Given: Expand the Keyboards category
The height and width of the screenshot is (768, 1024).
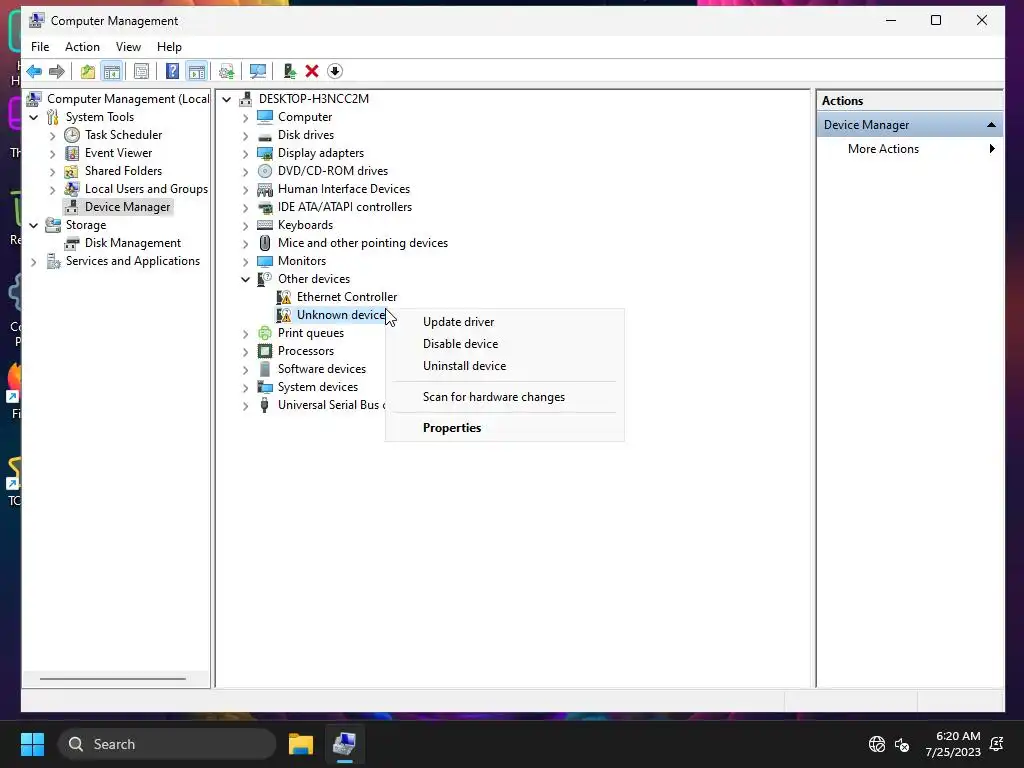Looking at the screenshot, I should pyautogui.click(x=246, y=226).
